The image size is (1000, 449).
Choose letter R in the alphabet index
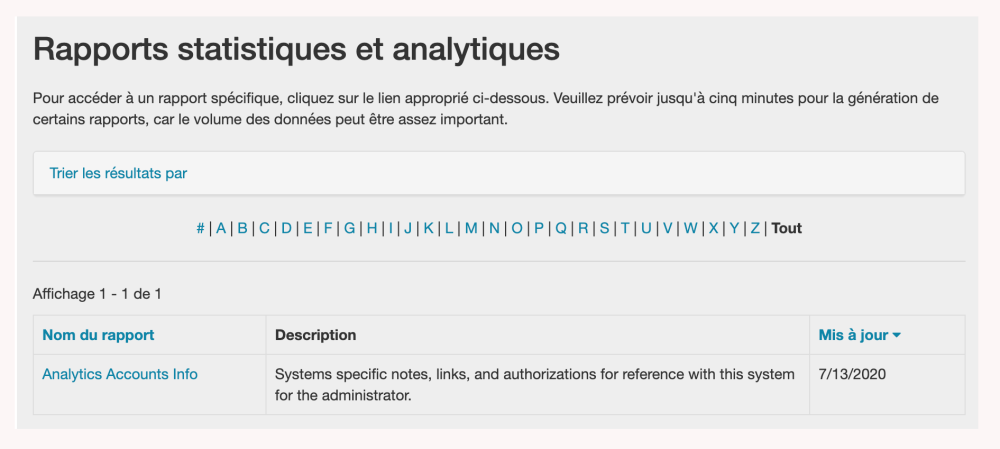pyautogui.click(x=583, y=228)
